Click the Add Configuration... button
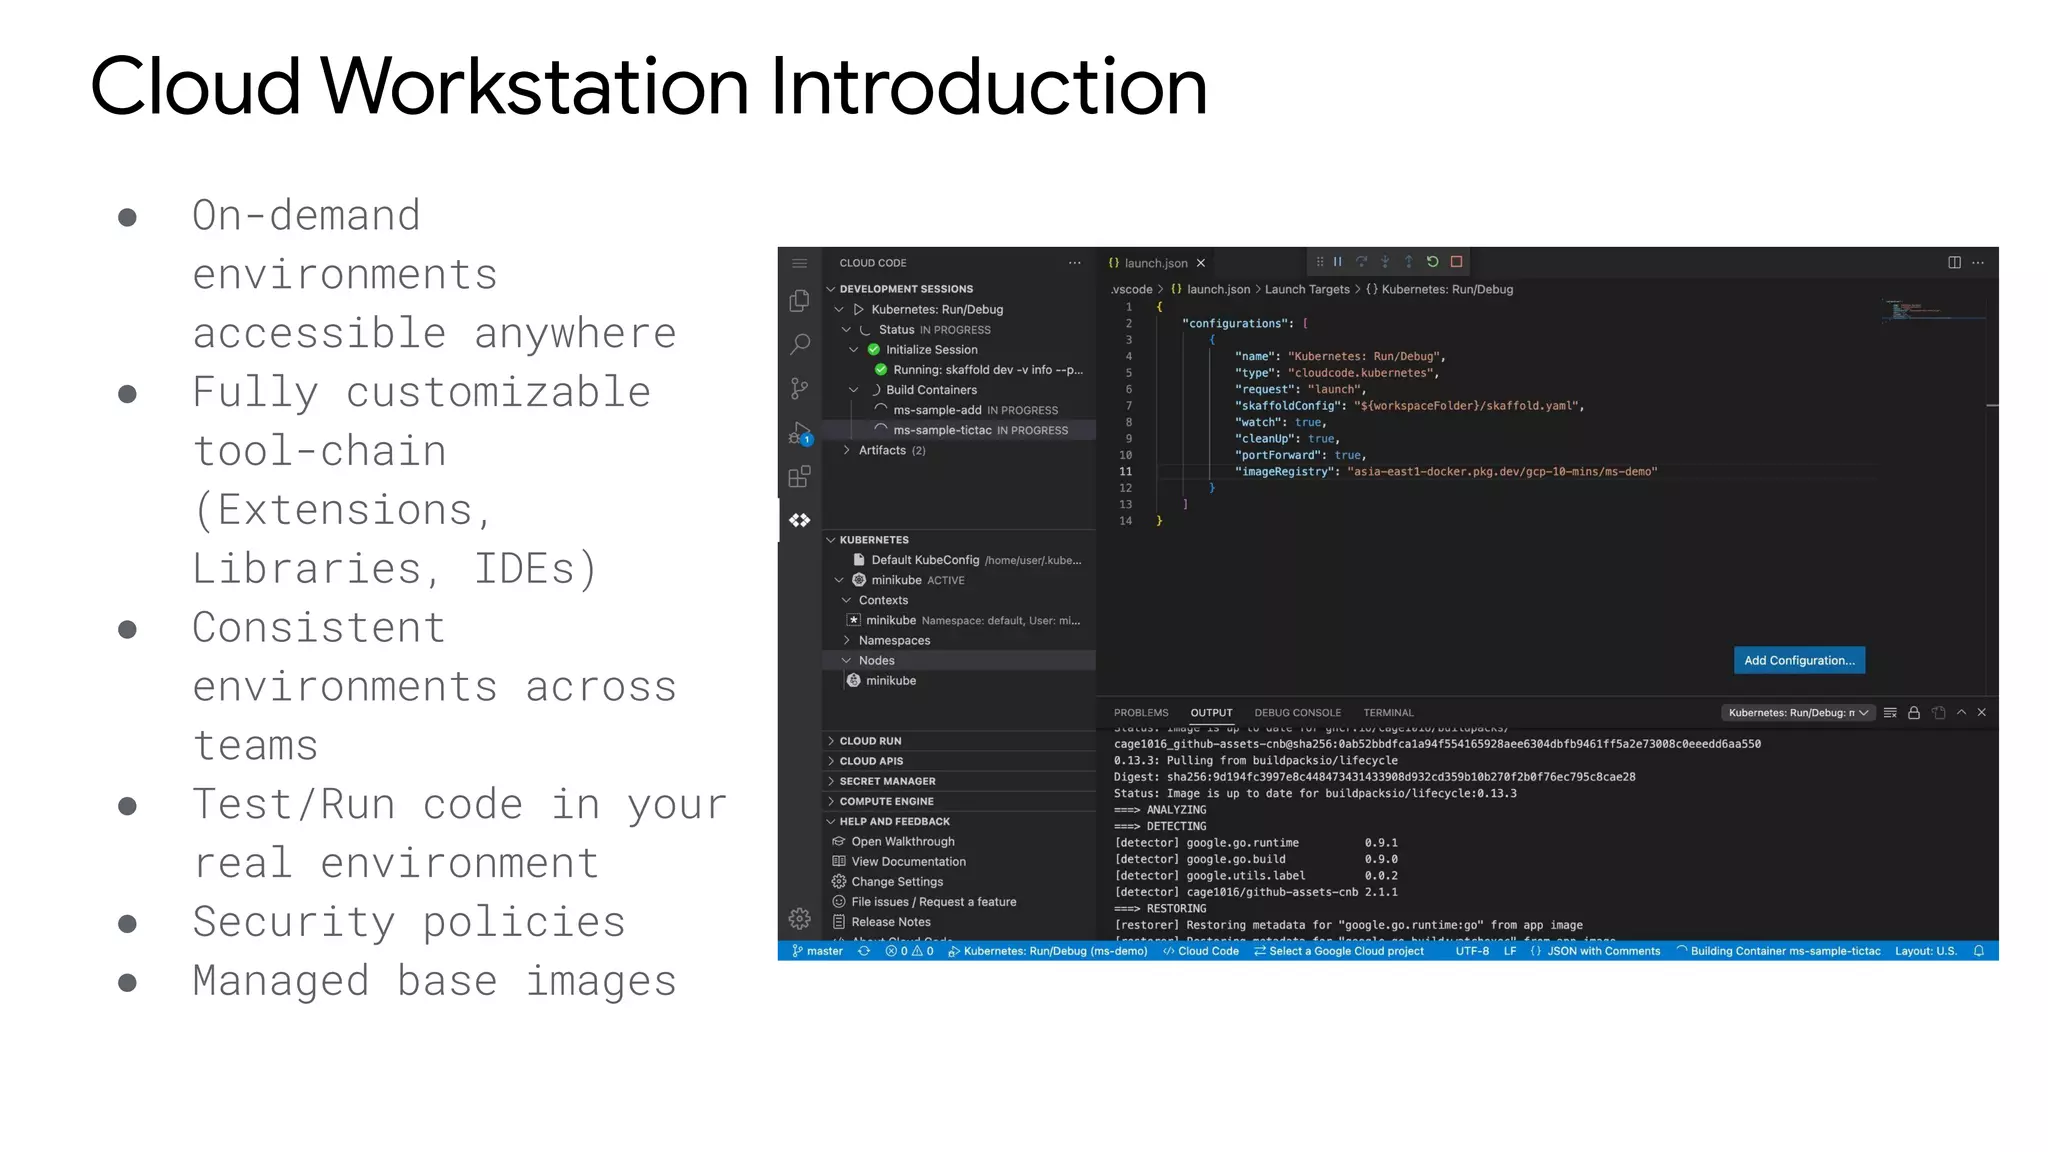Screen dimensions: 2048x1152 1799,660
